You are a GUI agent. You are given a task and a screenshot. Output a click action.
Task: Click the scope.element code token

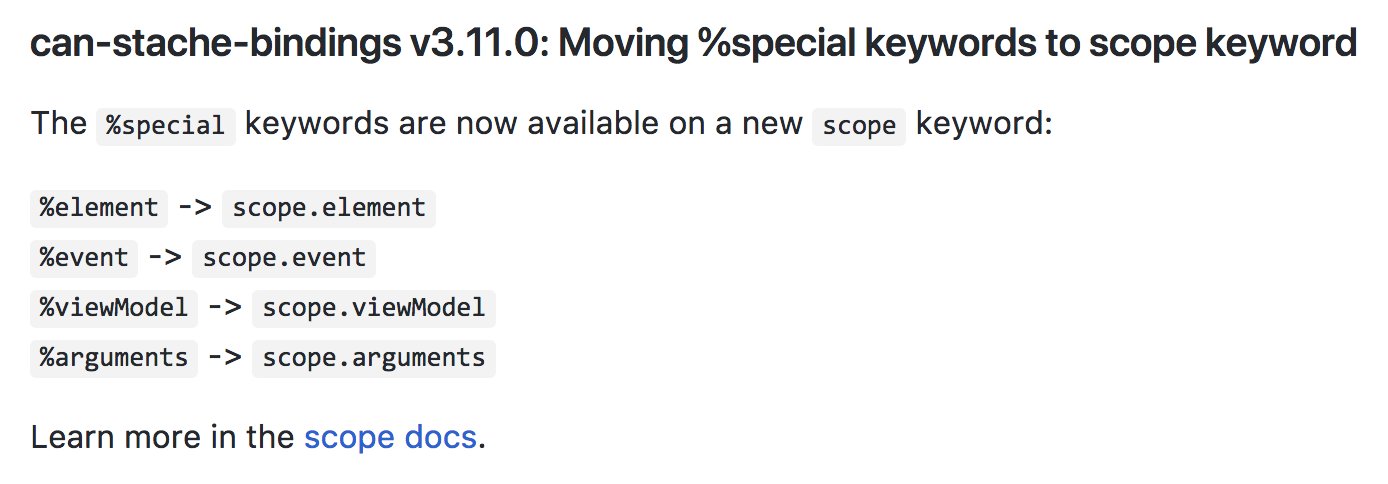pyautogui.click(x=329, y=208)
